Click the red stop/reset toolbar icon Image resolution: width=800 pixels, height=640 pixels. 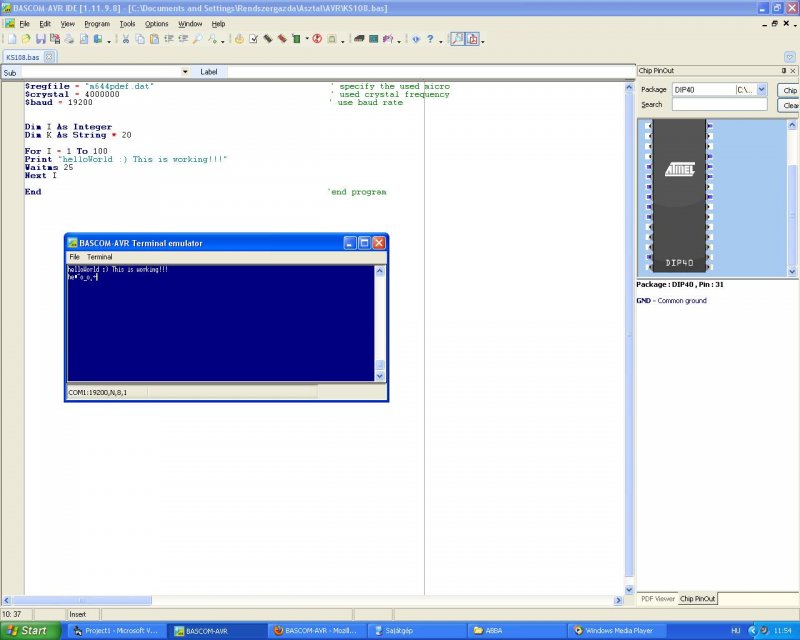coord(317,39)
